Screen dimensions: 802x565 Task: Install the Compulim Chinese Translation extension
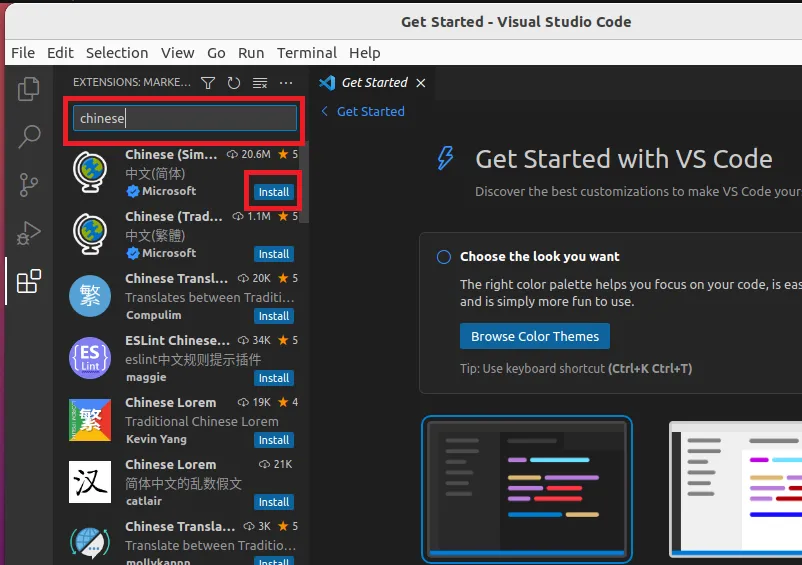pos(274,316)
